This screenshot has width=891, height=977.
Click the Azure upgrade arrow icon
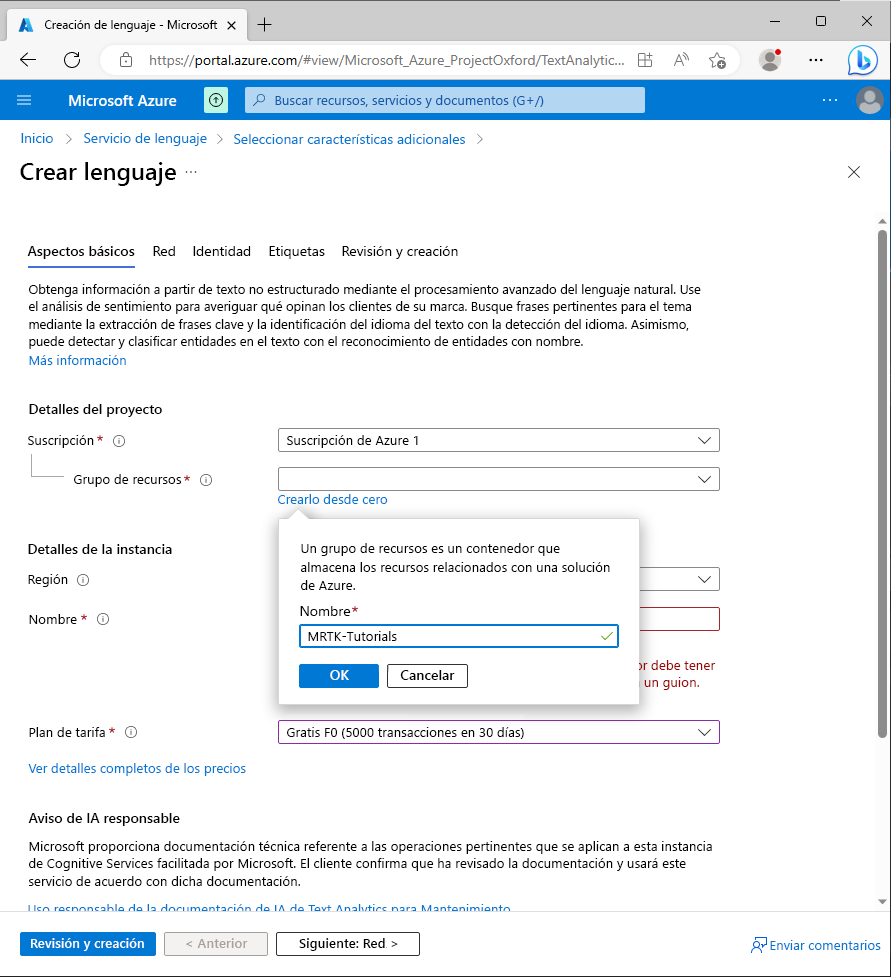pyautogui.click(x=216, y=100)
